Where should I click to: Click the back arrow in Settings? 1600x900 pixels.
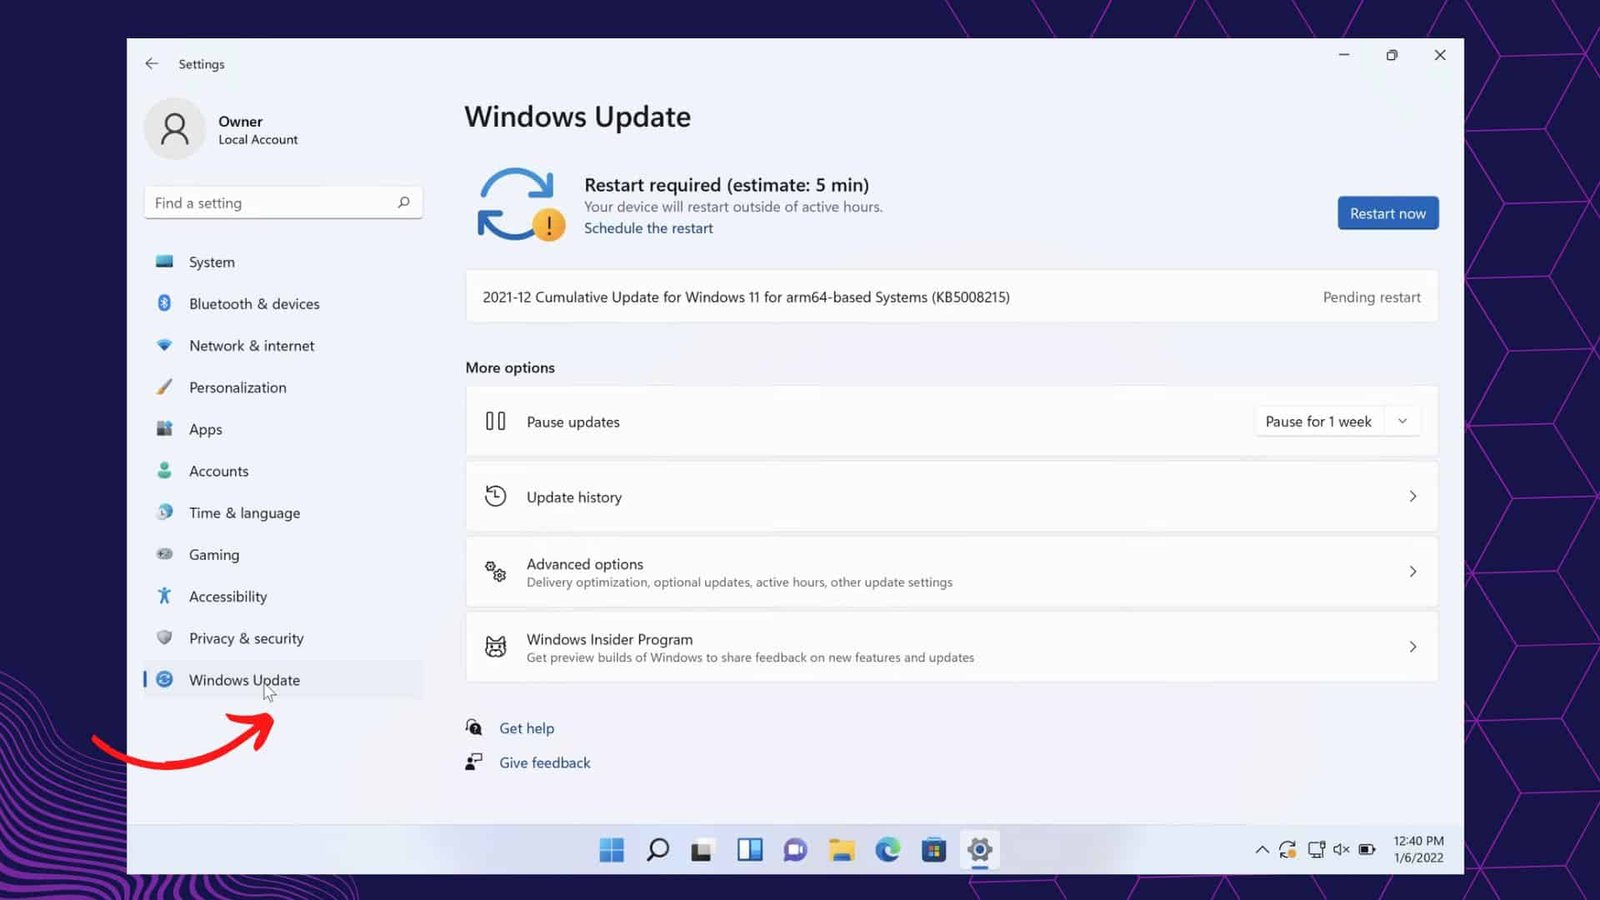pyautogui.click(x=152, y=63)
